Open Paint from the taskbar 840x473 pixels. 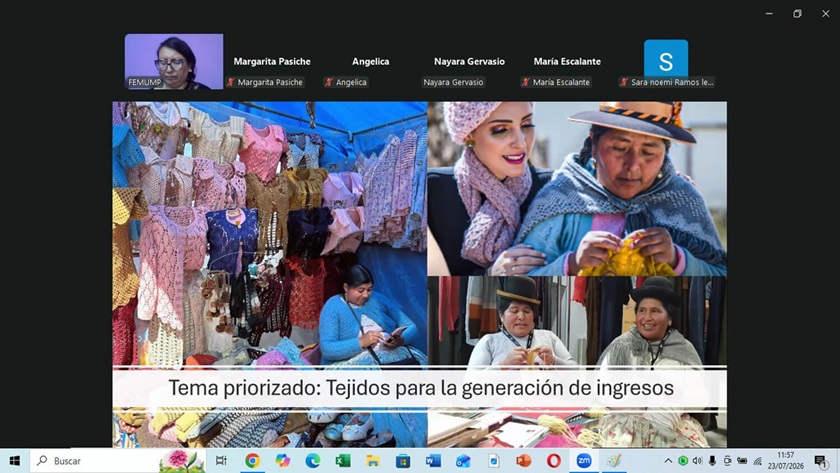[x=614, y=461]
